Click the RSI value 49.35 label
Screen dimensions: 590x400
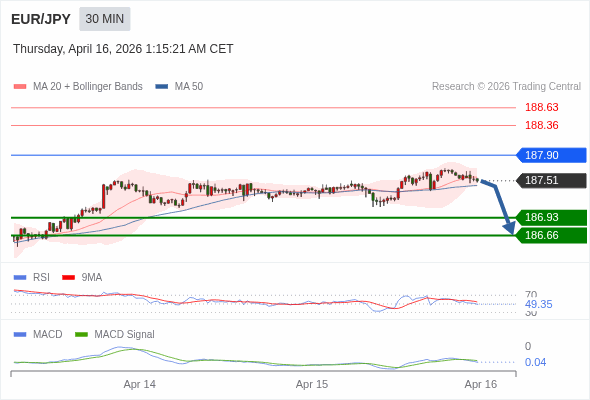538,304
